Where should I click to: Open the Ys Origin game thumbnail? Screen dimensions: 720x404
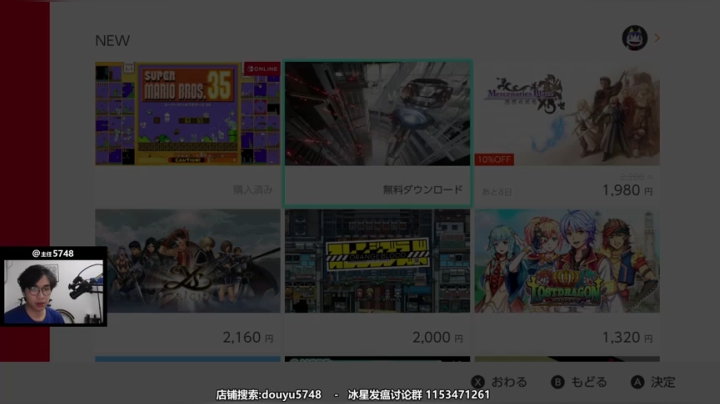(x=188, y=261)
